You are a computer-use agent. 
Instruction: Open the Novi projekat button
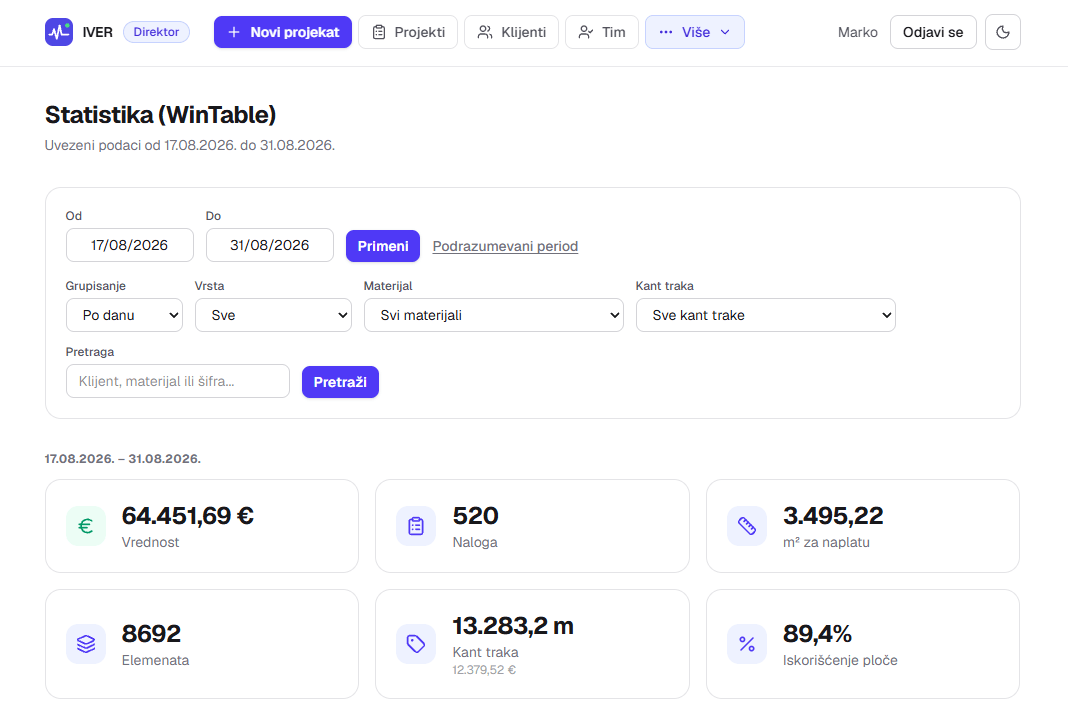coord(283,32)
